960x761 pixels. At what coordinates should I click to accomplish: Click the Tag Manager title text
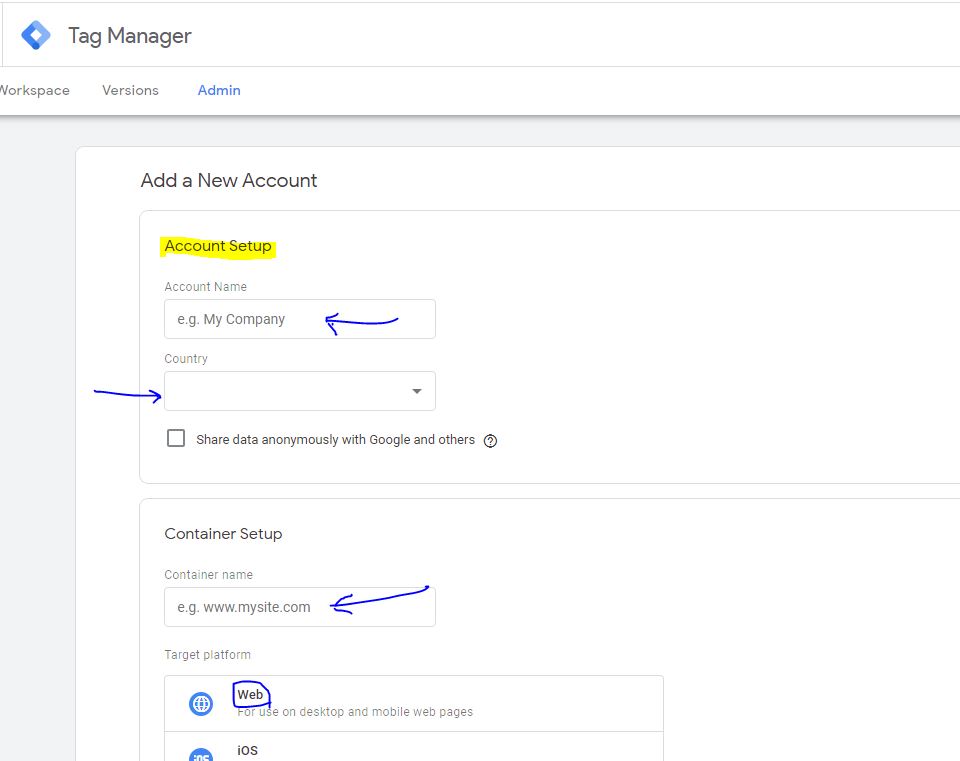[x=130, y=36]
